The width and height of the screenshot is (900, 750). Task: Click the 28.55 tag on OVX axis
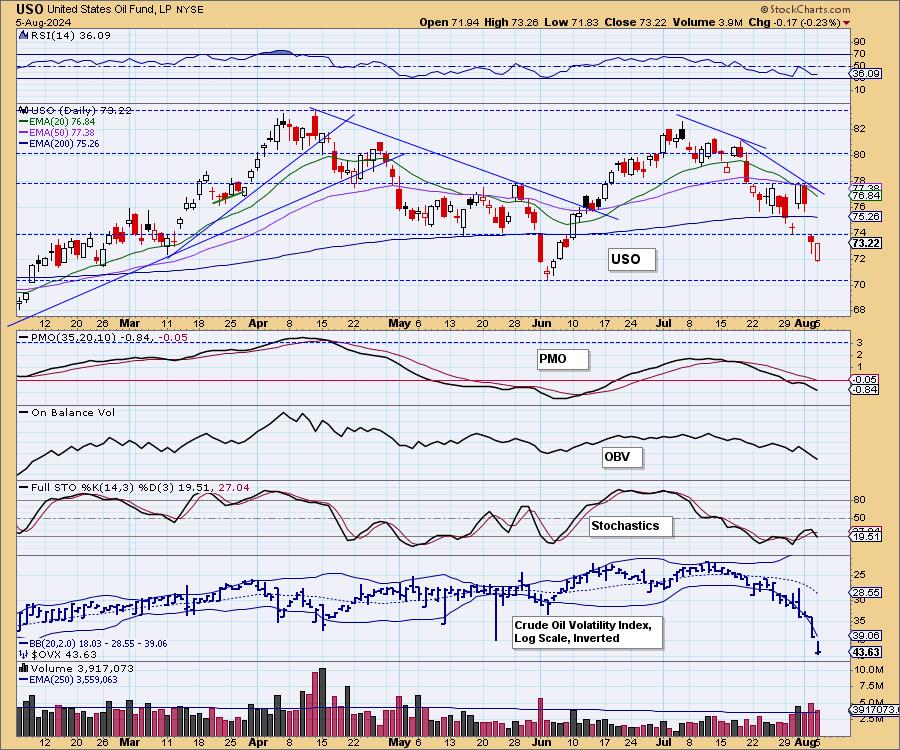tap(866, 592)
